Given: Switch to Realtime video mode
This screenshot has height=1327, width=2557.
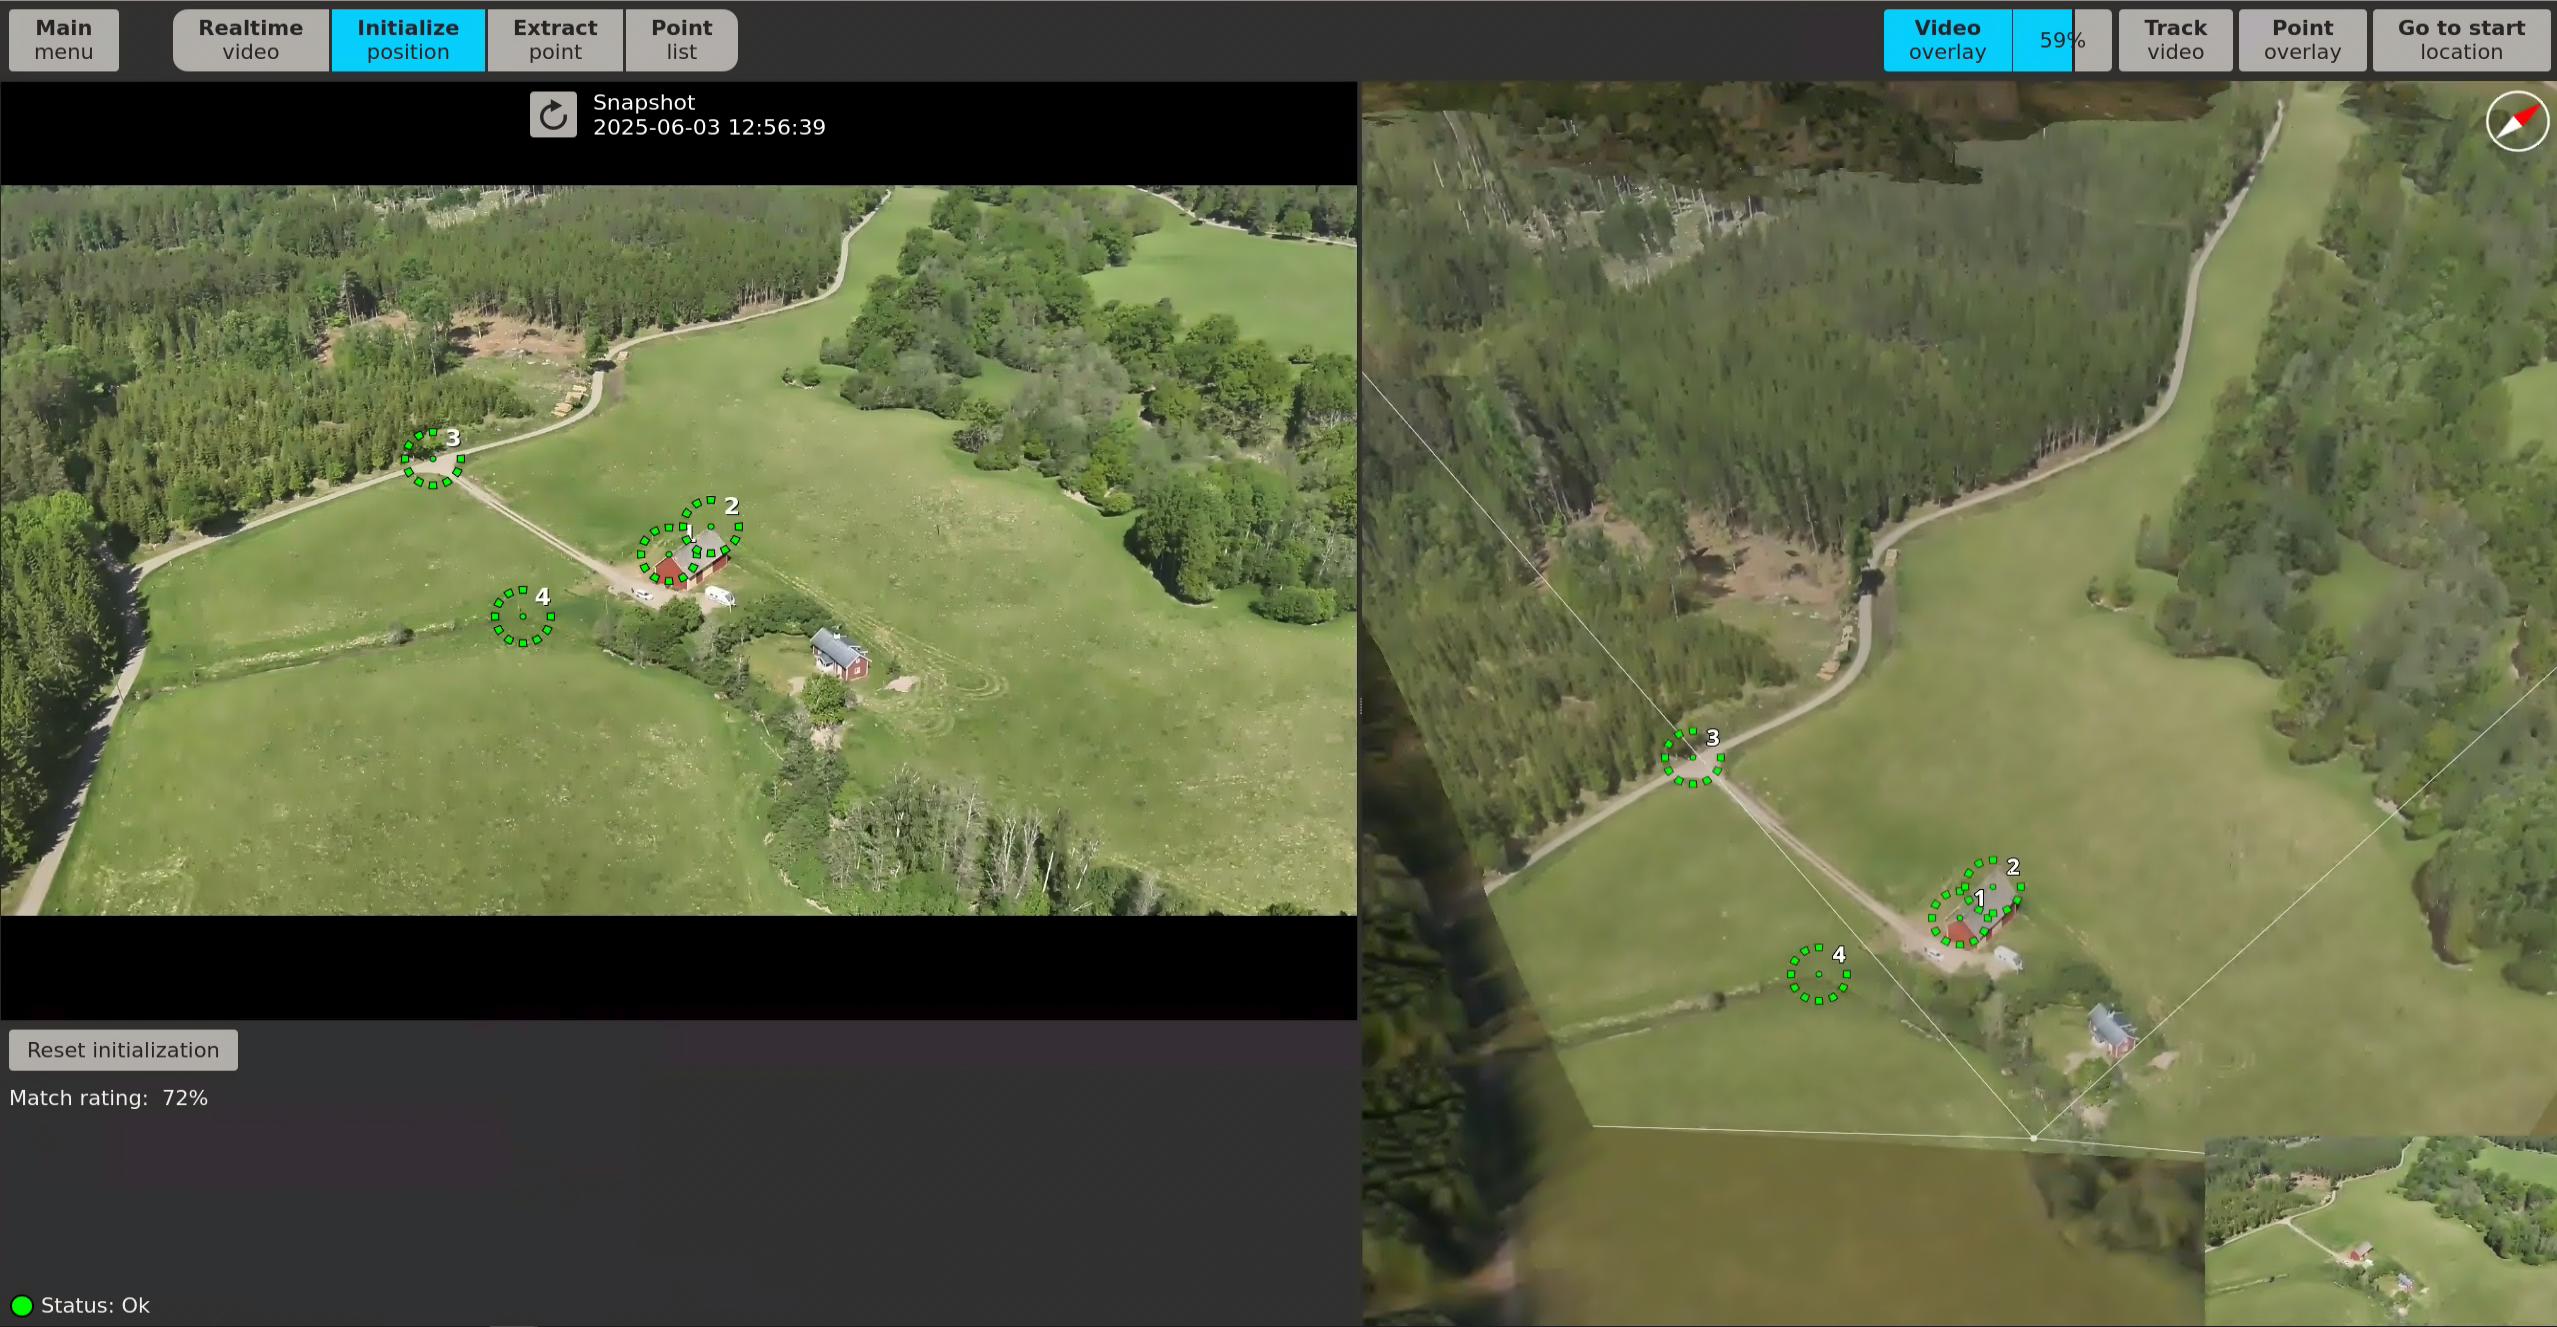Looking at the screenshot, I should pos(249,39).
